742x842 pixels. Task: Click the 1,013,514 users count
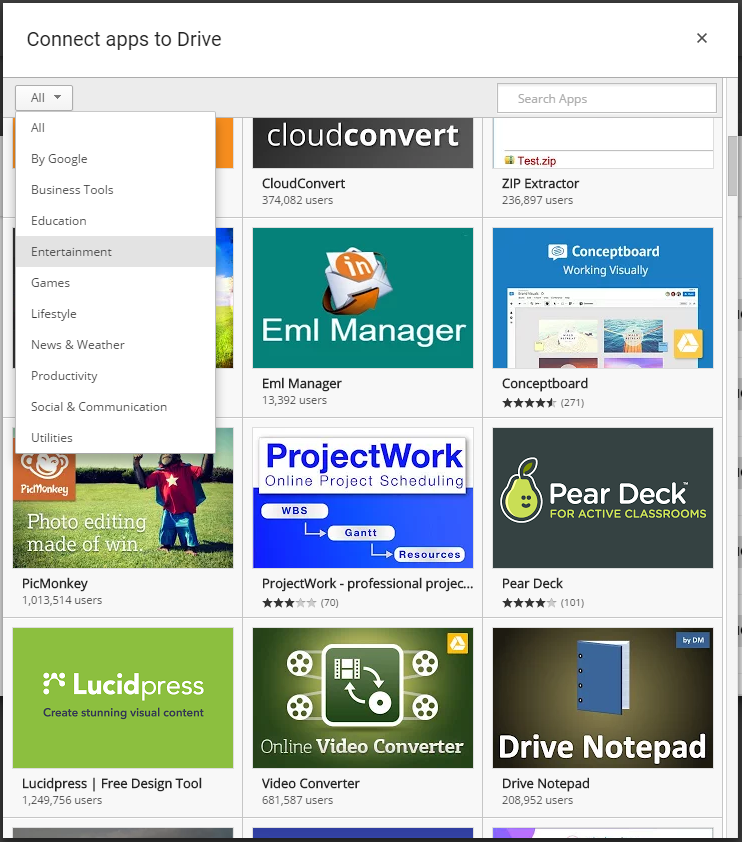[x=62, y=600]
